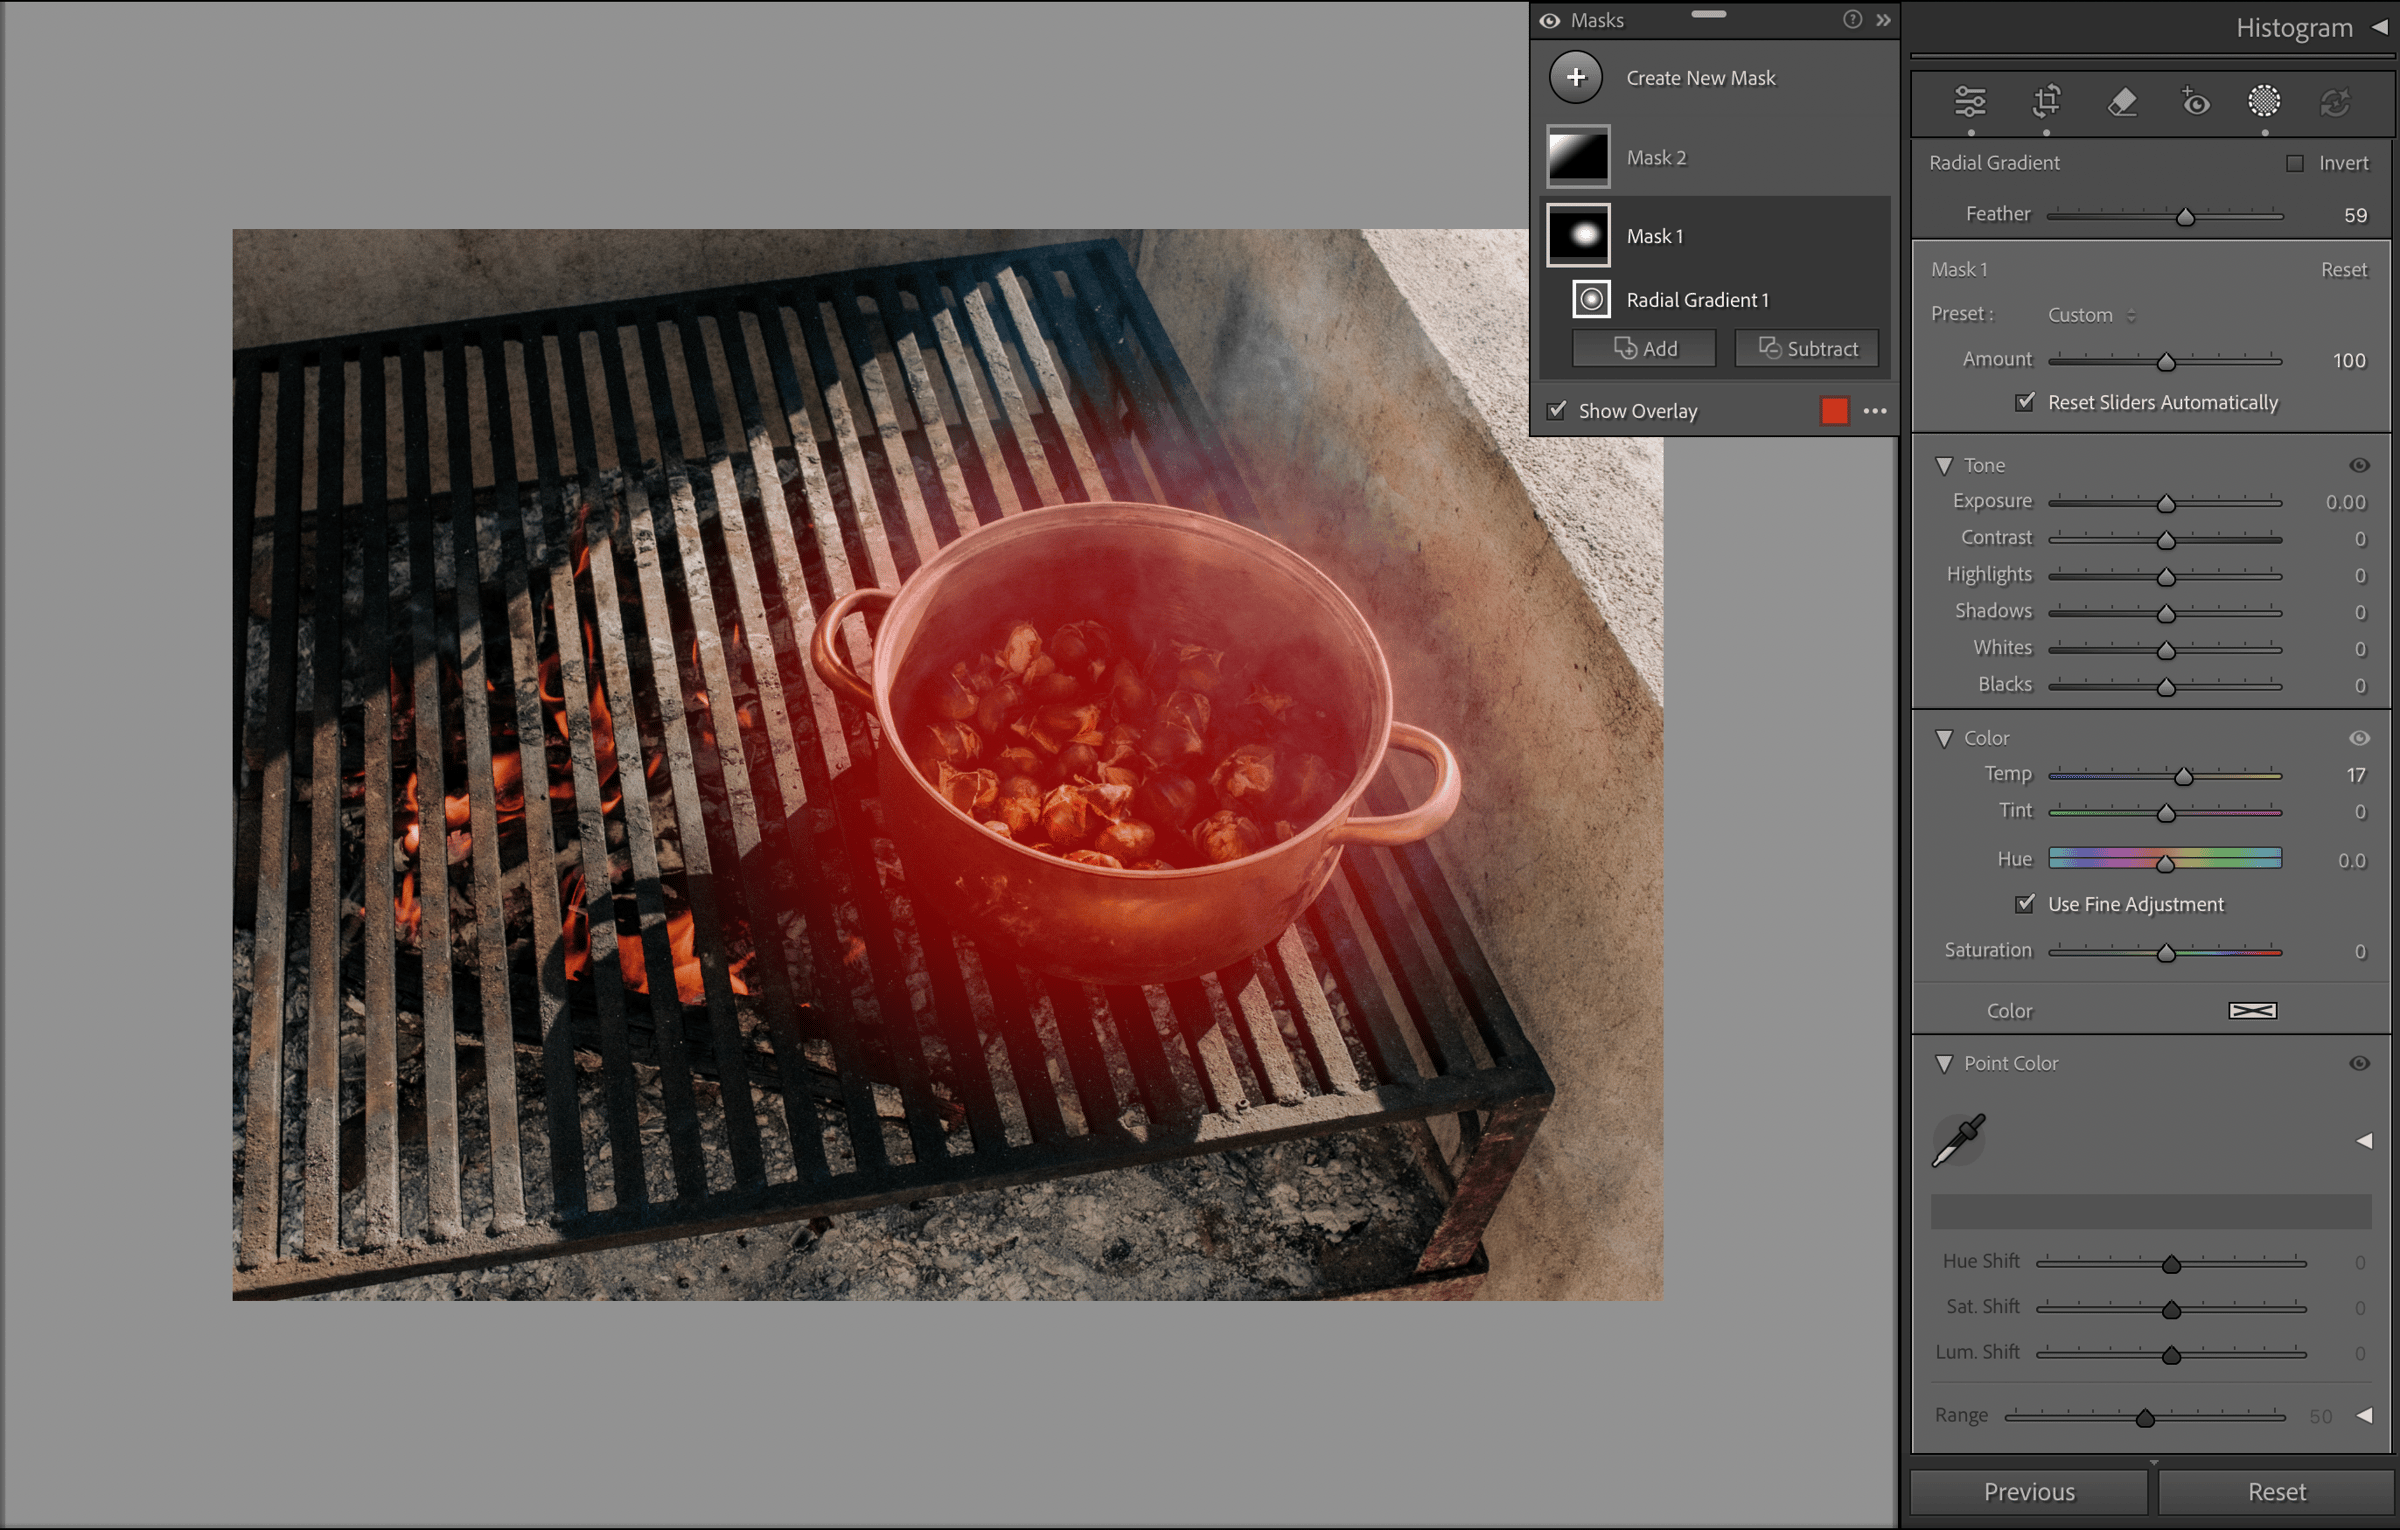This screenshot has width=2400, height=1530.
Task: Click the Masking tool icon
Action: click(2264, 101)
